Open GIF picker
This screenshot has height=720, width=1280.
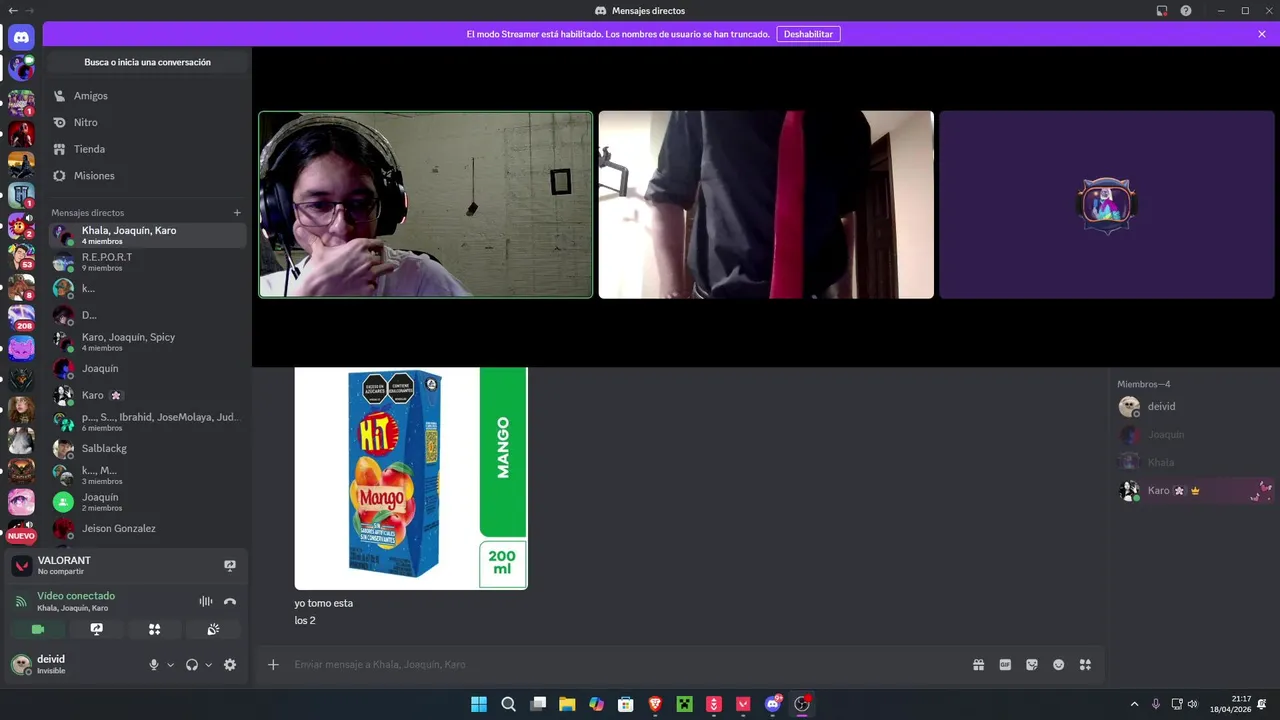click(x=1005, y=664)
